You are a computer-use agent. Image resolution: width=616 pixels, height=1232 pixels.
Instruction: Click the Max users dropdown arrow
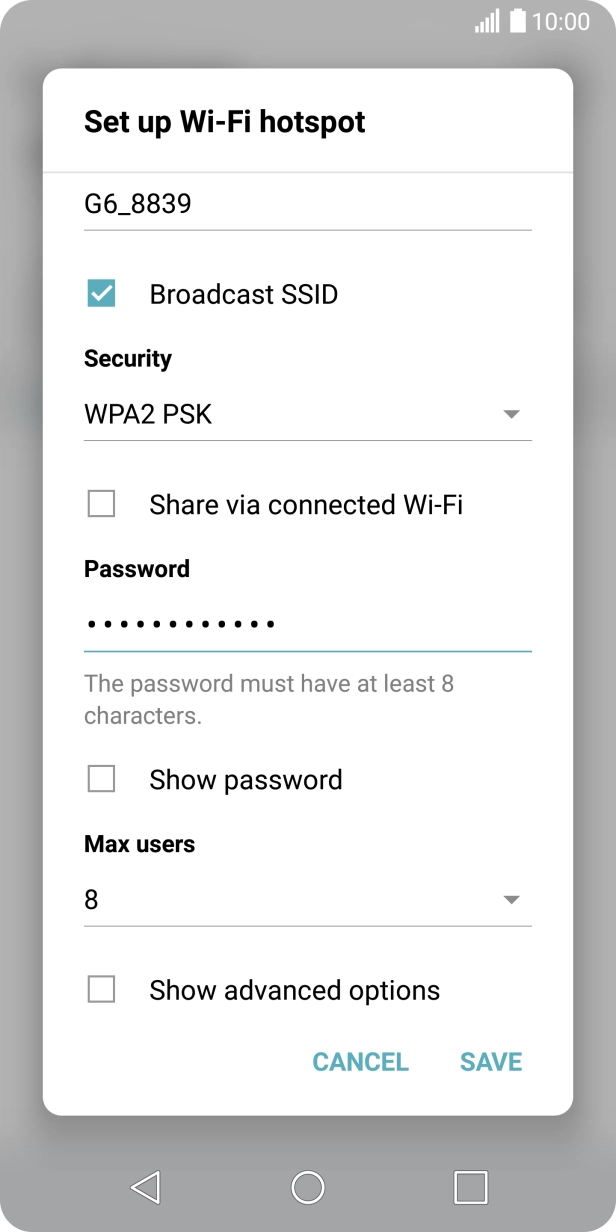click(x=511, y=900)
